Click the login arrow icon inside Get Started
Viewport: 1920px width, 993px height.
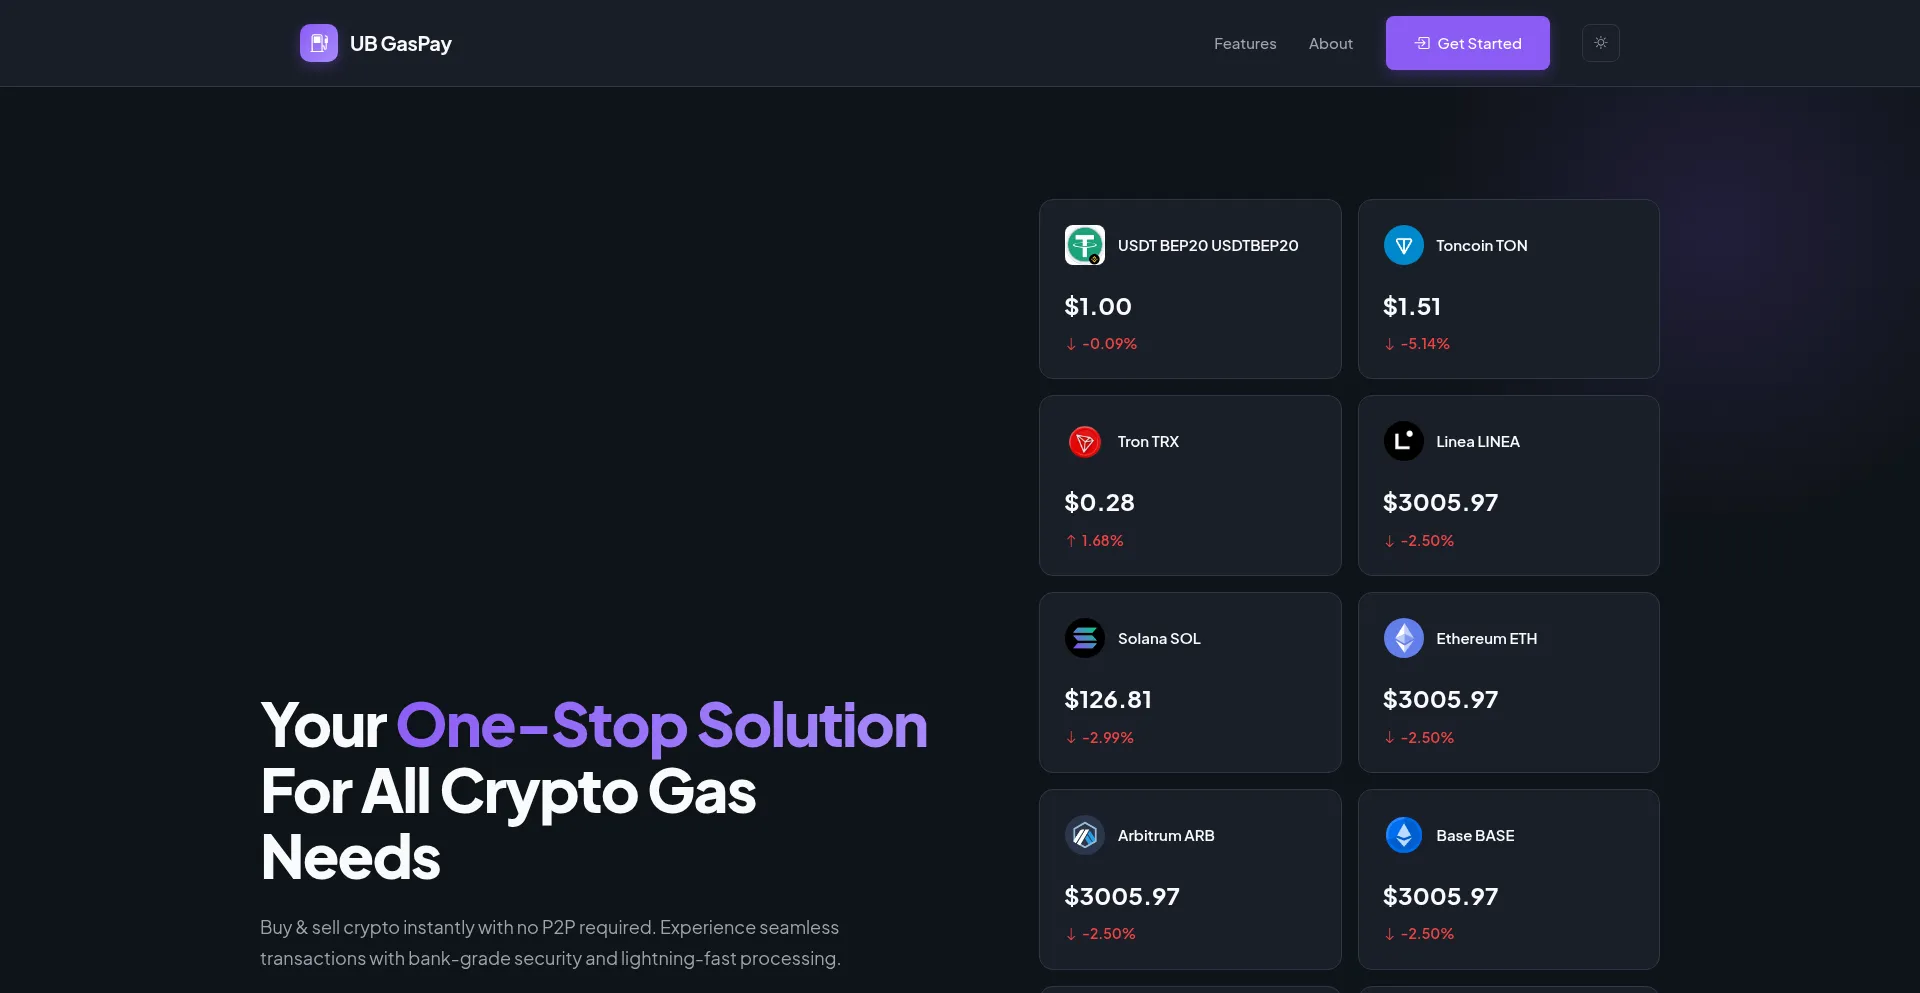click(1424, 43)
